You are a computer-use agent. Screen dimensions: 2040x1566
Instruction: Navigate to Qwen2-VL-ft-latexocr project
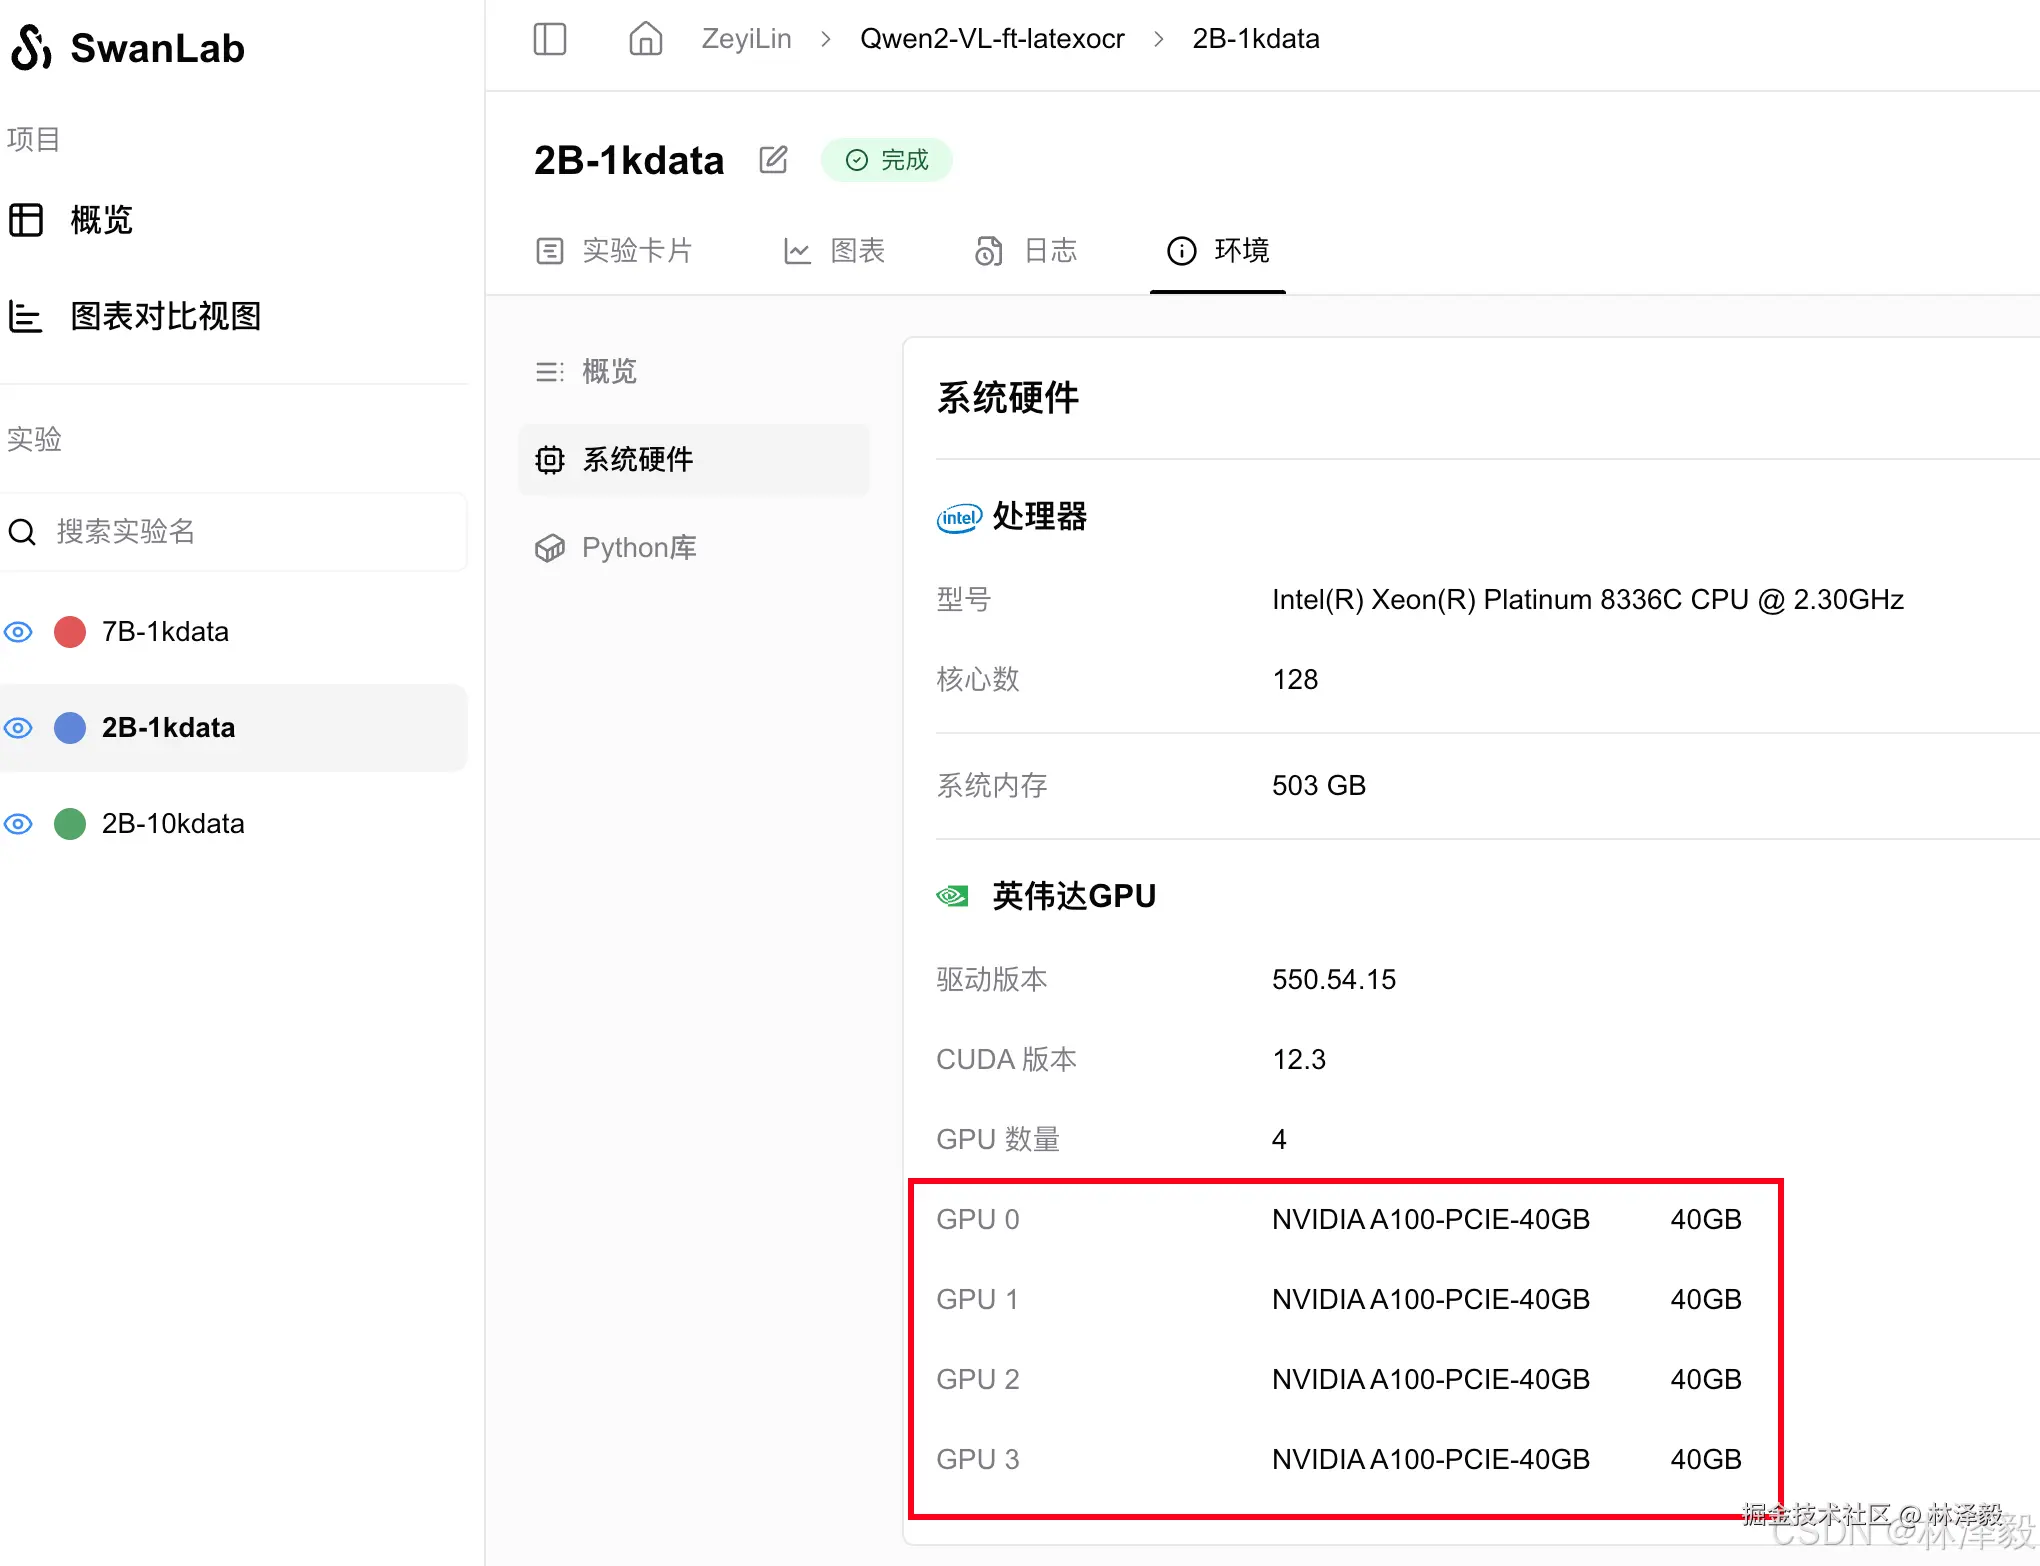pyautogui.click(x=991, y=38)
